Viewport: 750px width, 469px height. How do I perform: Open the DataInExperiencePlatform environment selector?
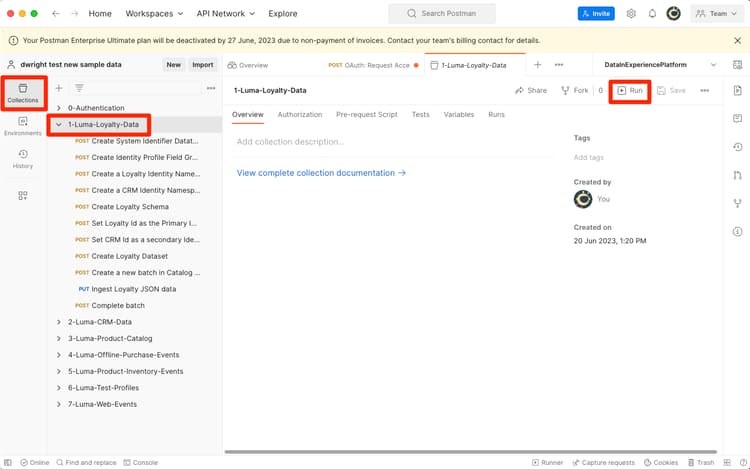click(660, 65)
